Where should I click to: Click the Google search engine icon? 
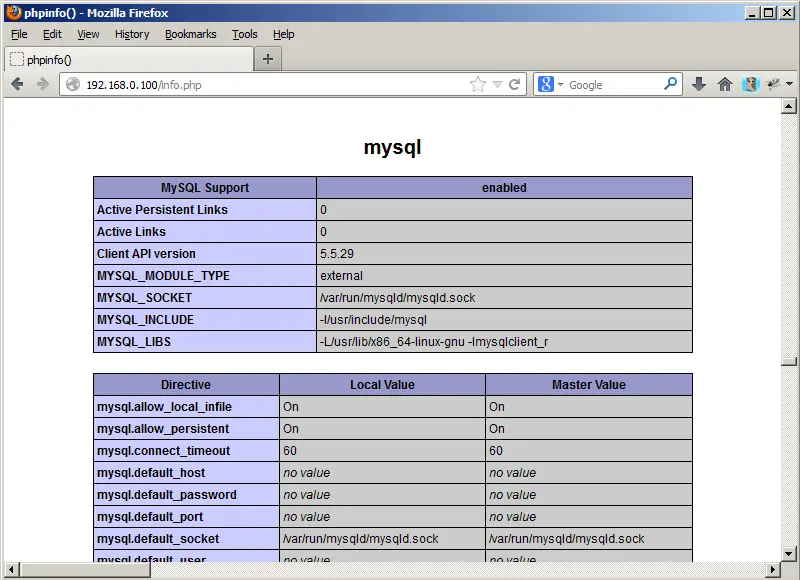545,84
